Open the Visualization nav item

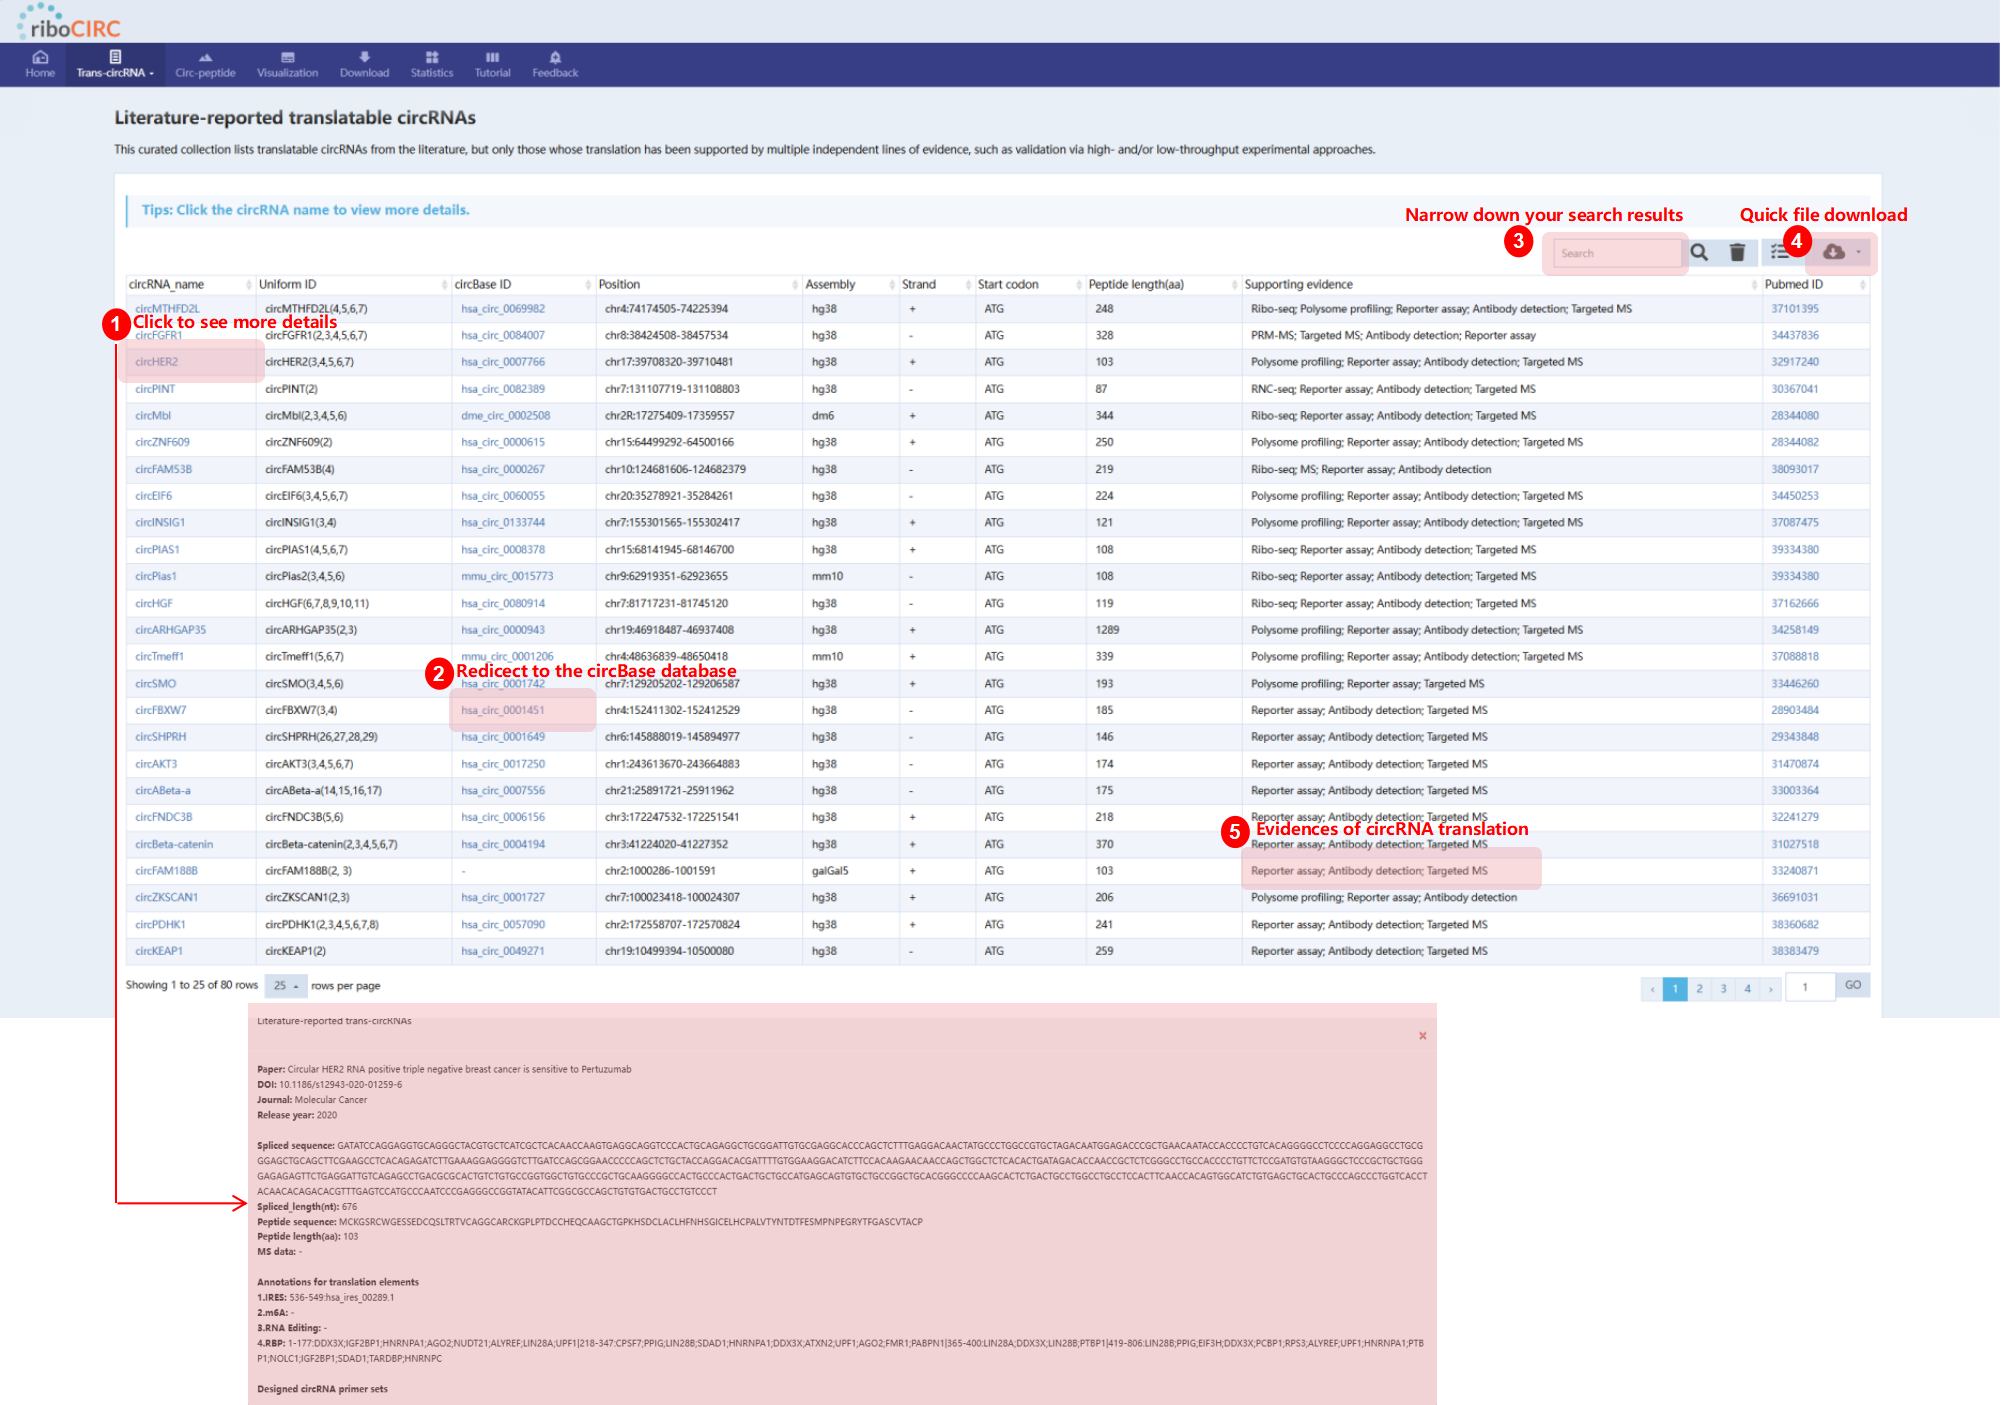pos(287,64)
